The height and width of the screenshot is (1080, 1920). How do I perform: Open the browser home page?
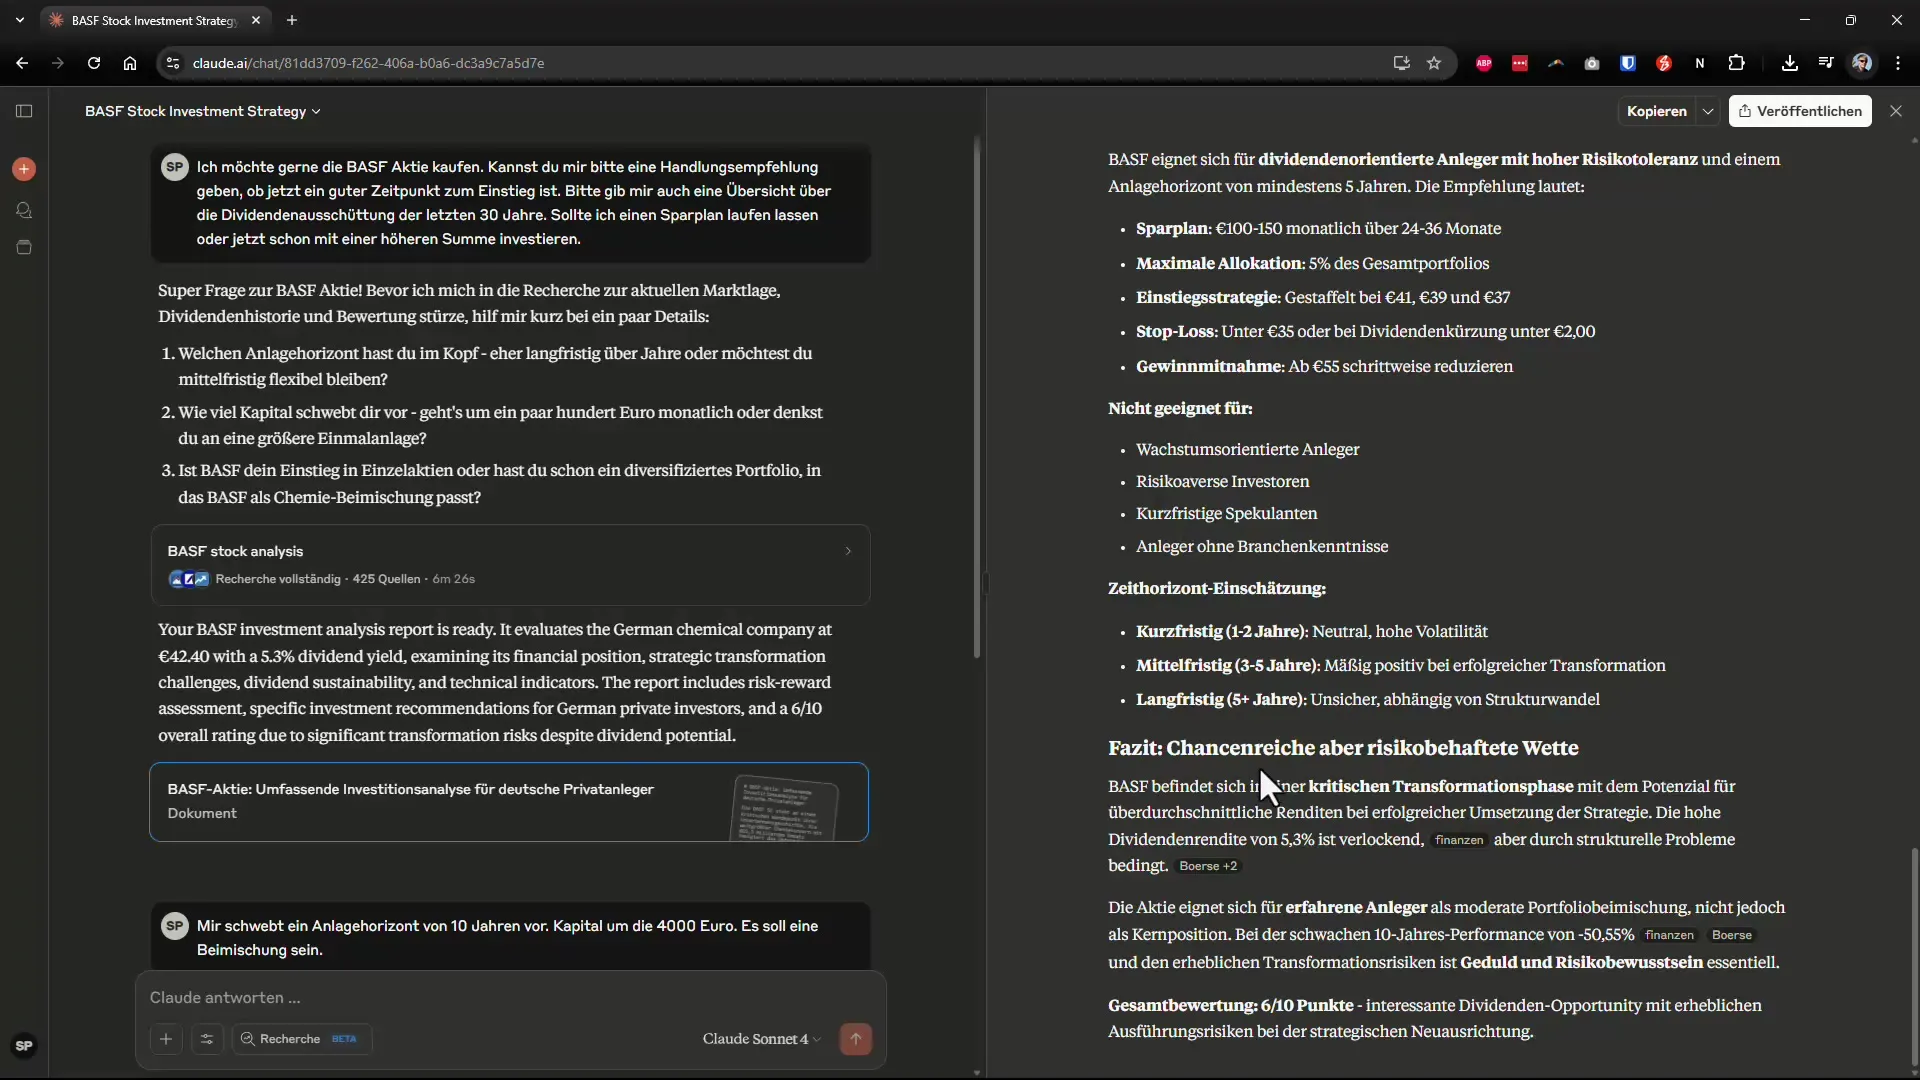point(130,63)
